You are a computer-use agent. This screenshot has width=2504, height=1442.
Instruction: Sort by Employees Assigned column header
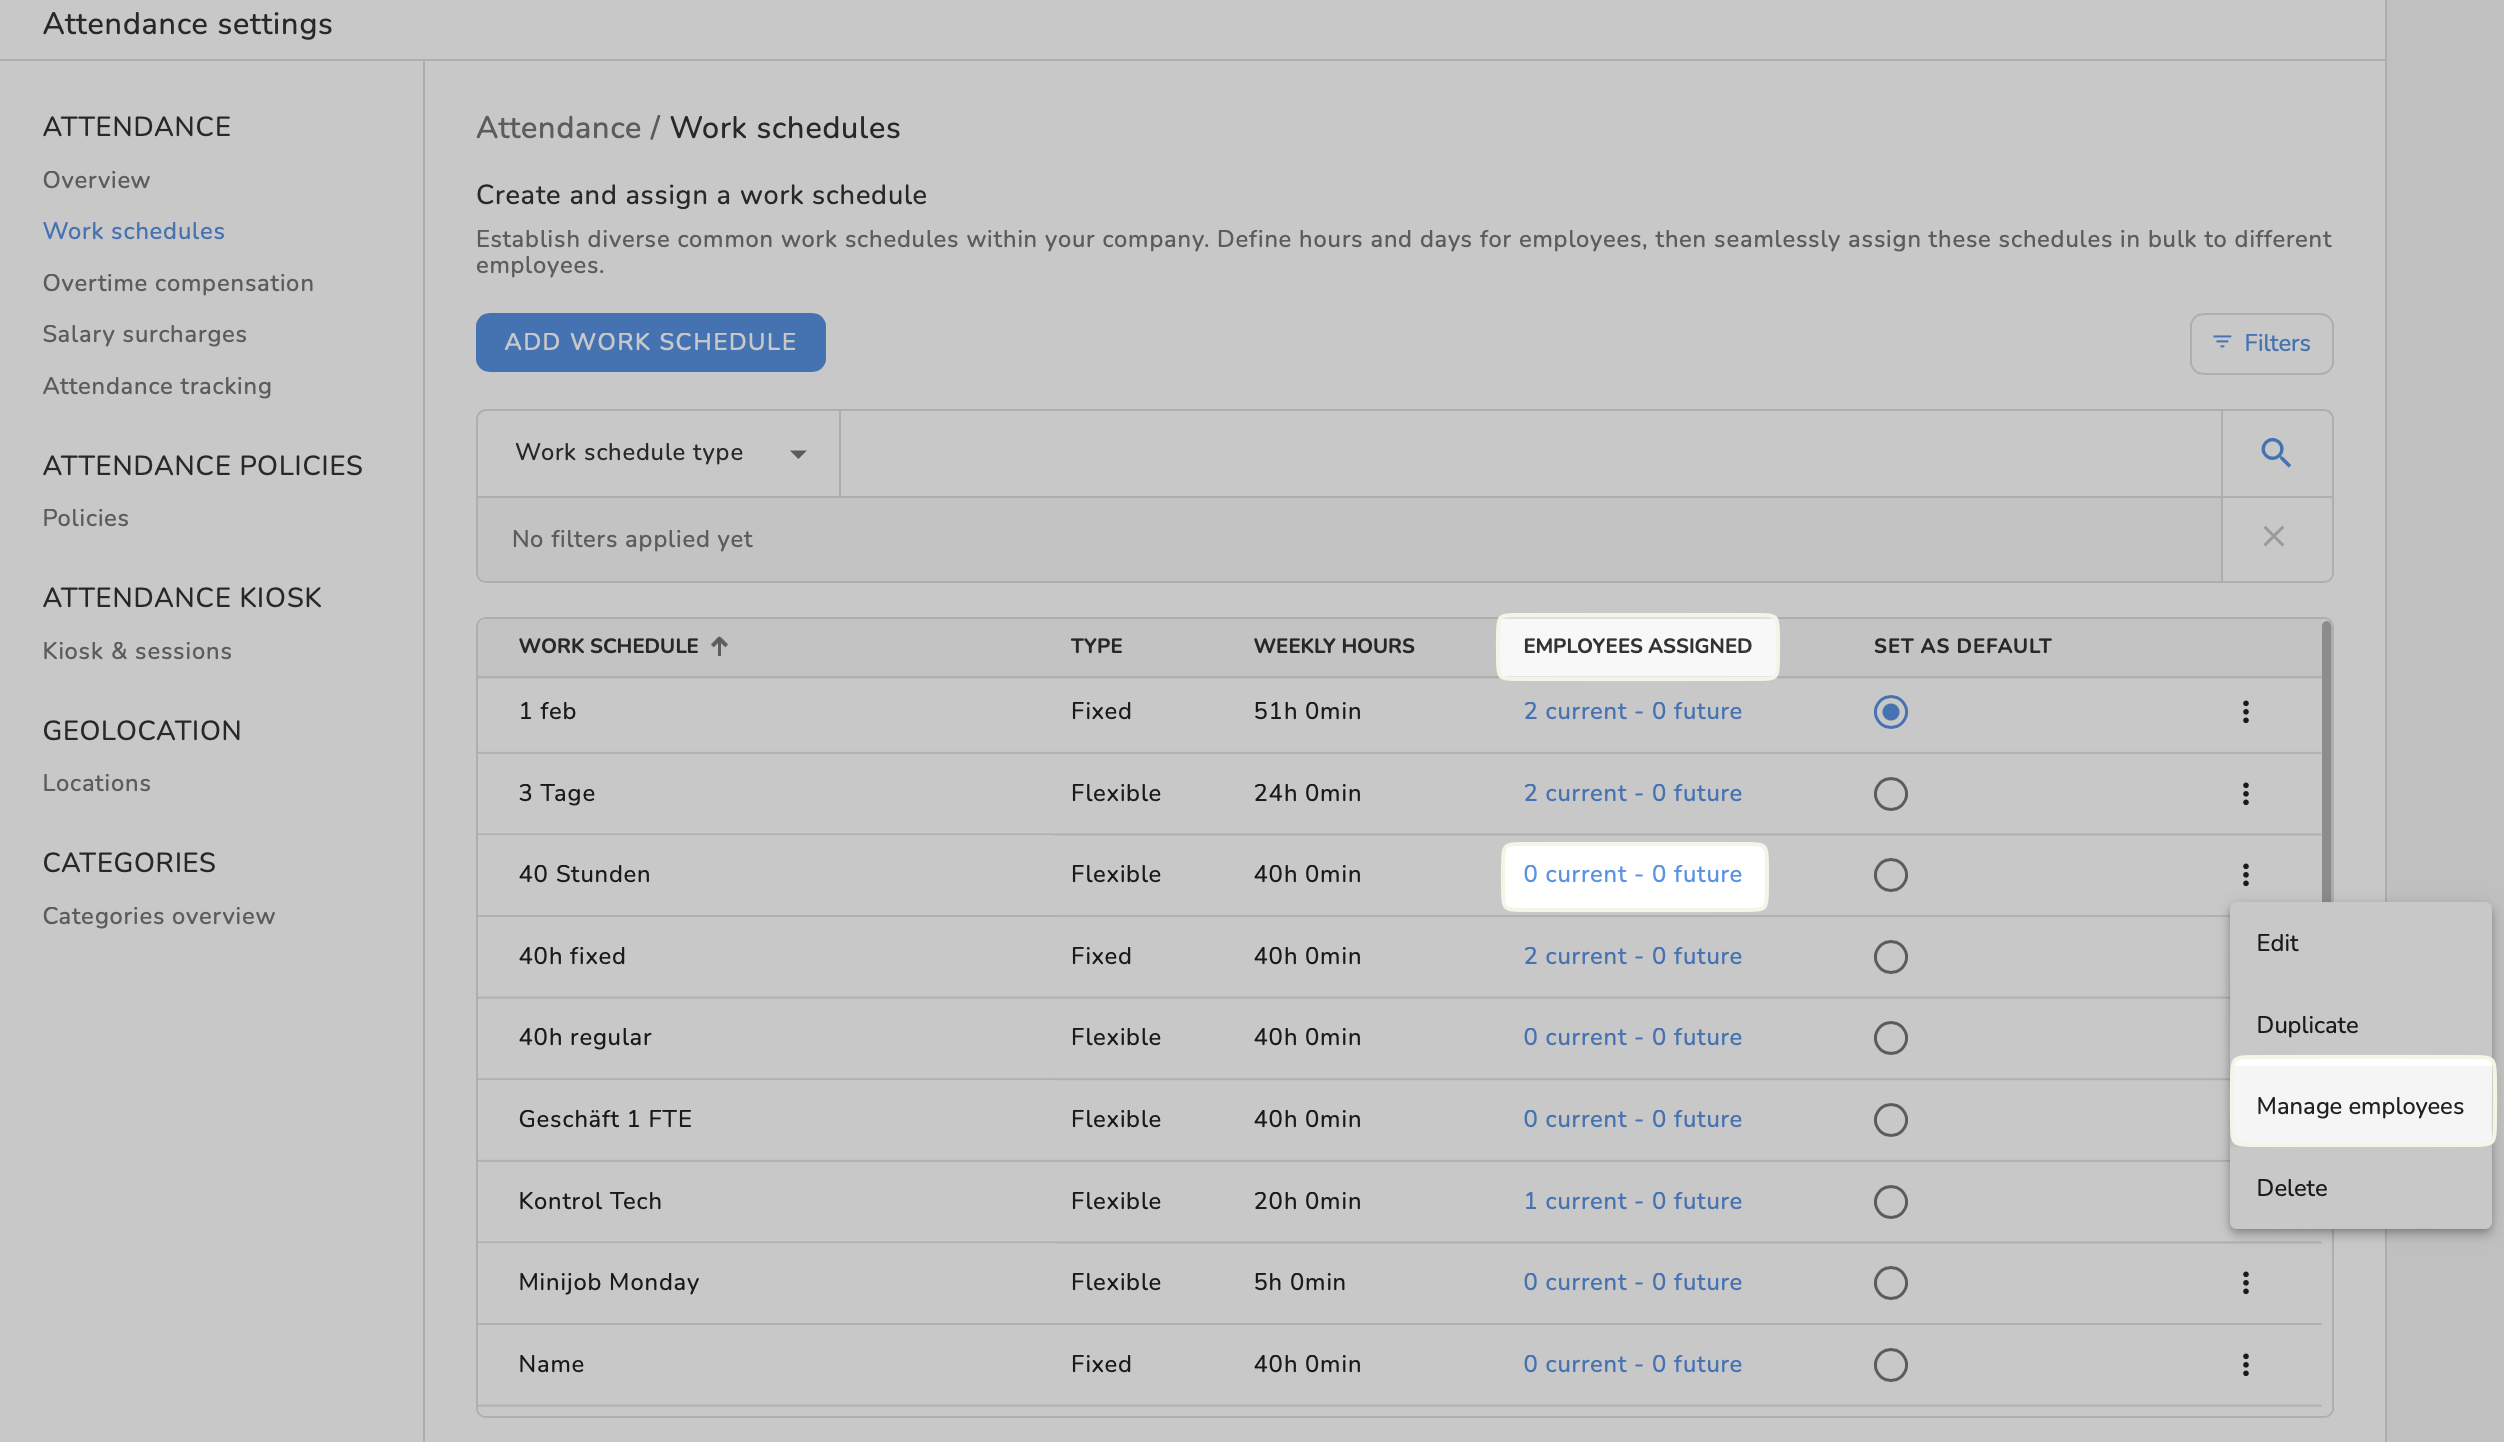[1637, 646]
